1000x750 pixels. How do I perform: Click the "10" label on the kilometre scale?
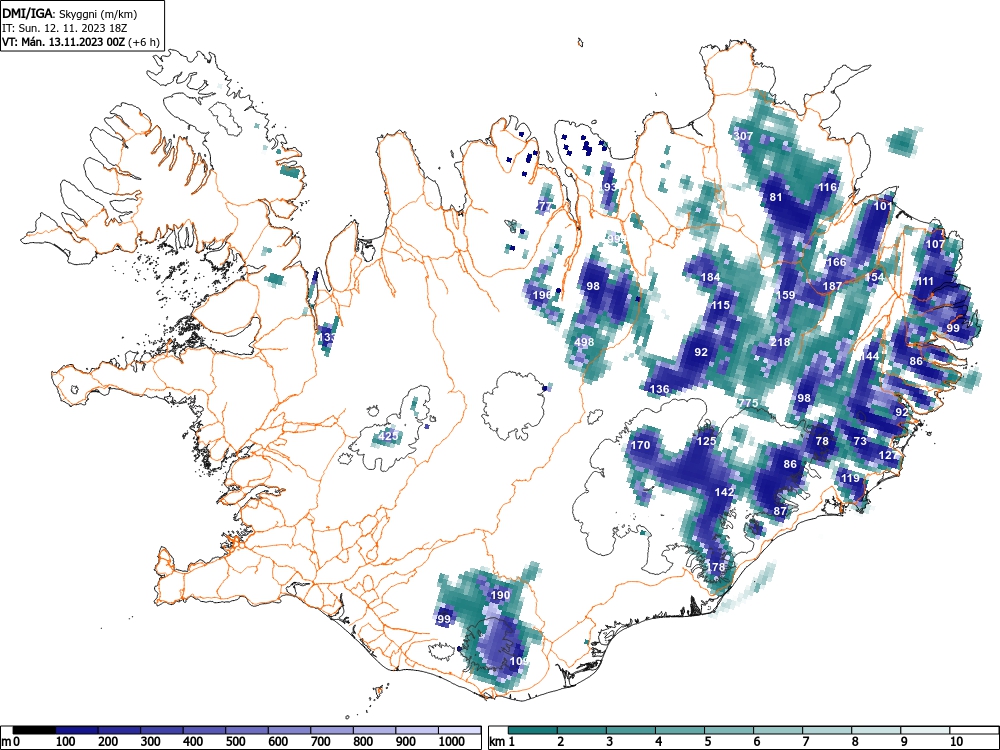click(x=956, y=742)
